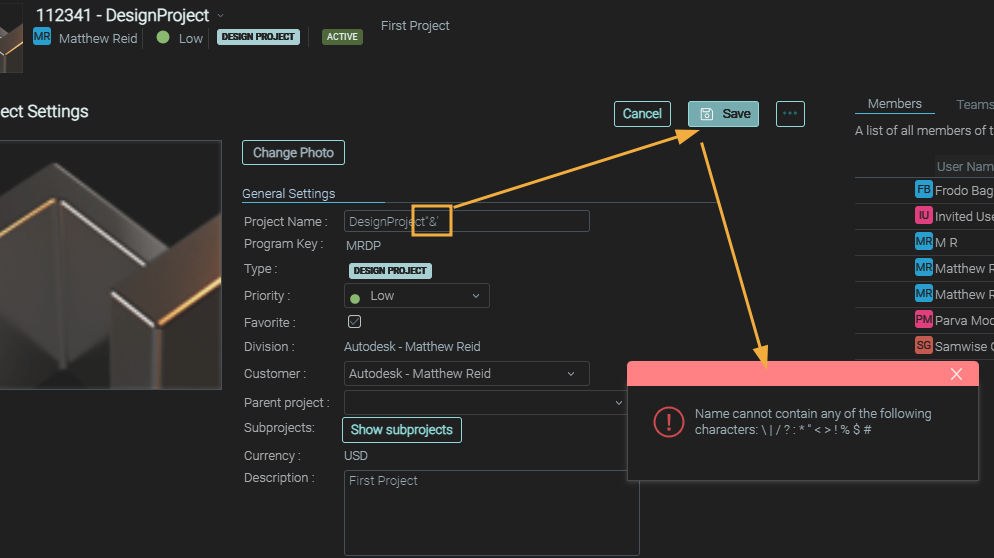Click Frodo's FB avatar icon
The image size is (994, 558).
924,189
